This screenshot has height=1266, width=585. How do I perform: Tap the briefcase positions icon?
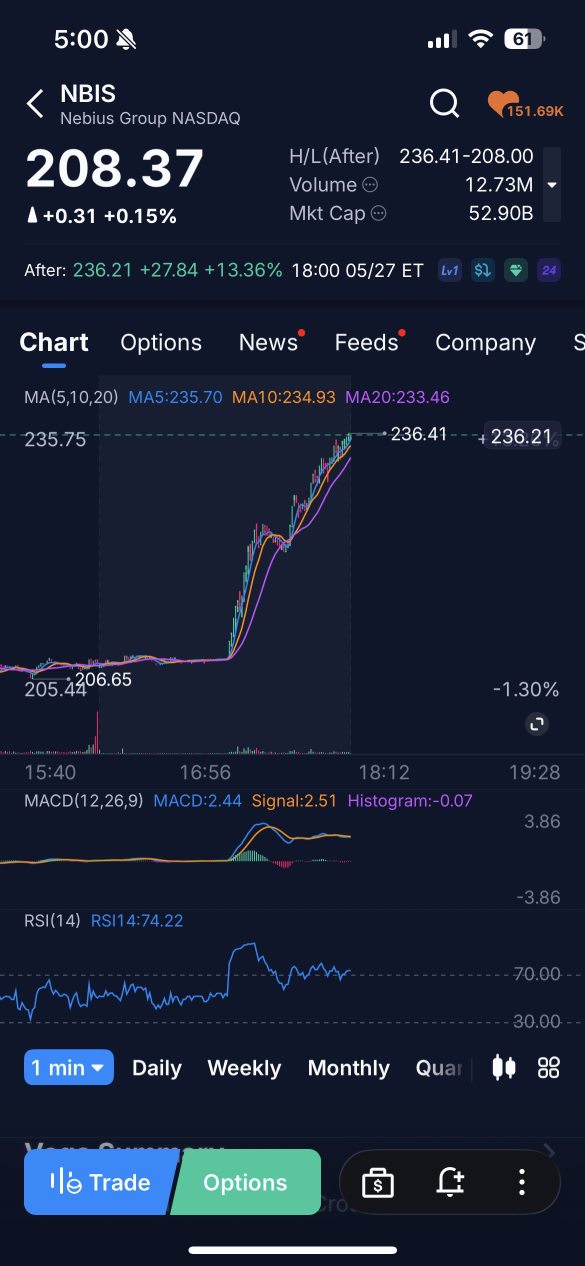click(x=377, y=1183)
